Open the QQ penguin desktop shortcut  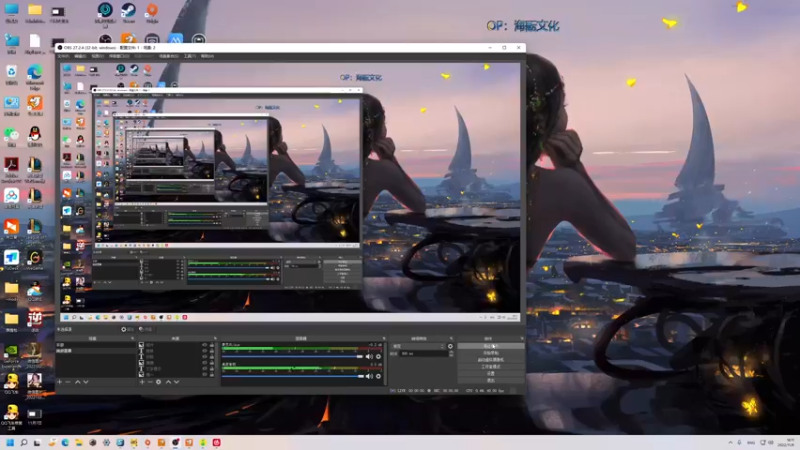[35, 136]
